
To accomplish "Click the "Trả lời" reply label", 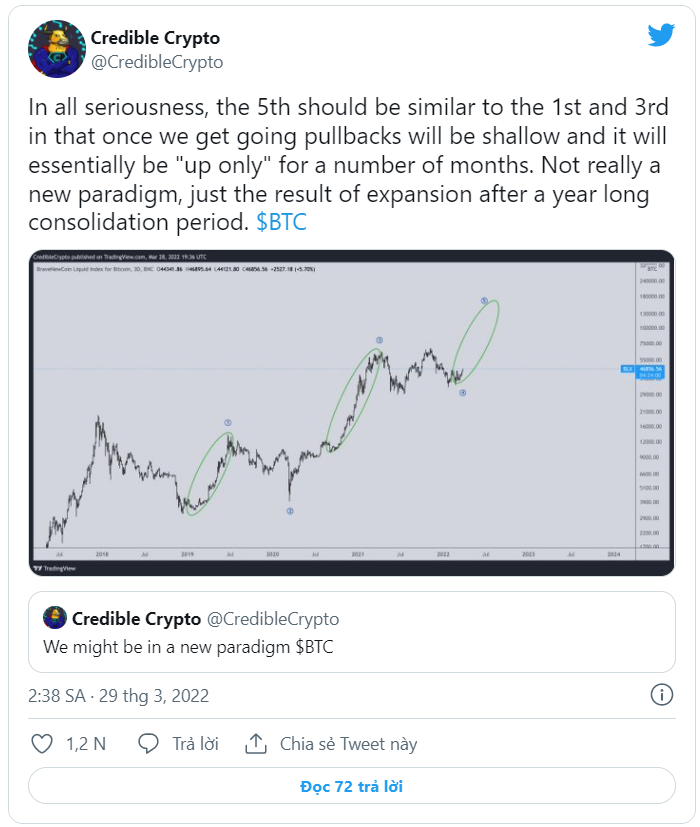I will coord(196,744).
